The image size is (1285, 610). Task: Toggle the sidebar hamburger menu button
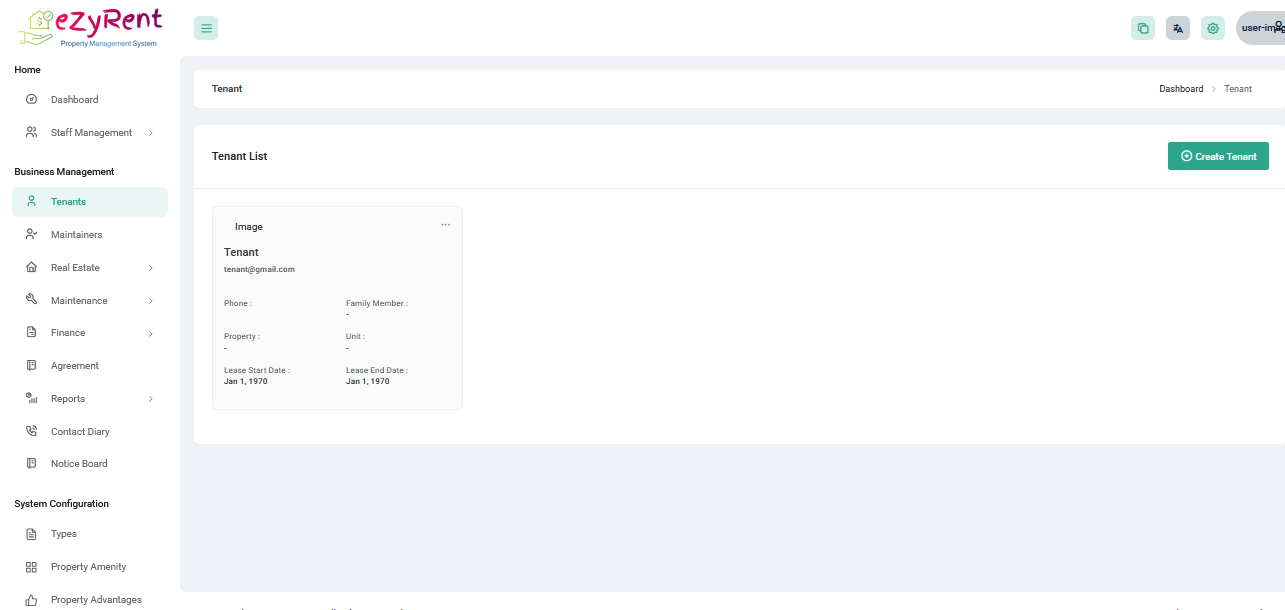pos(206,28)
